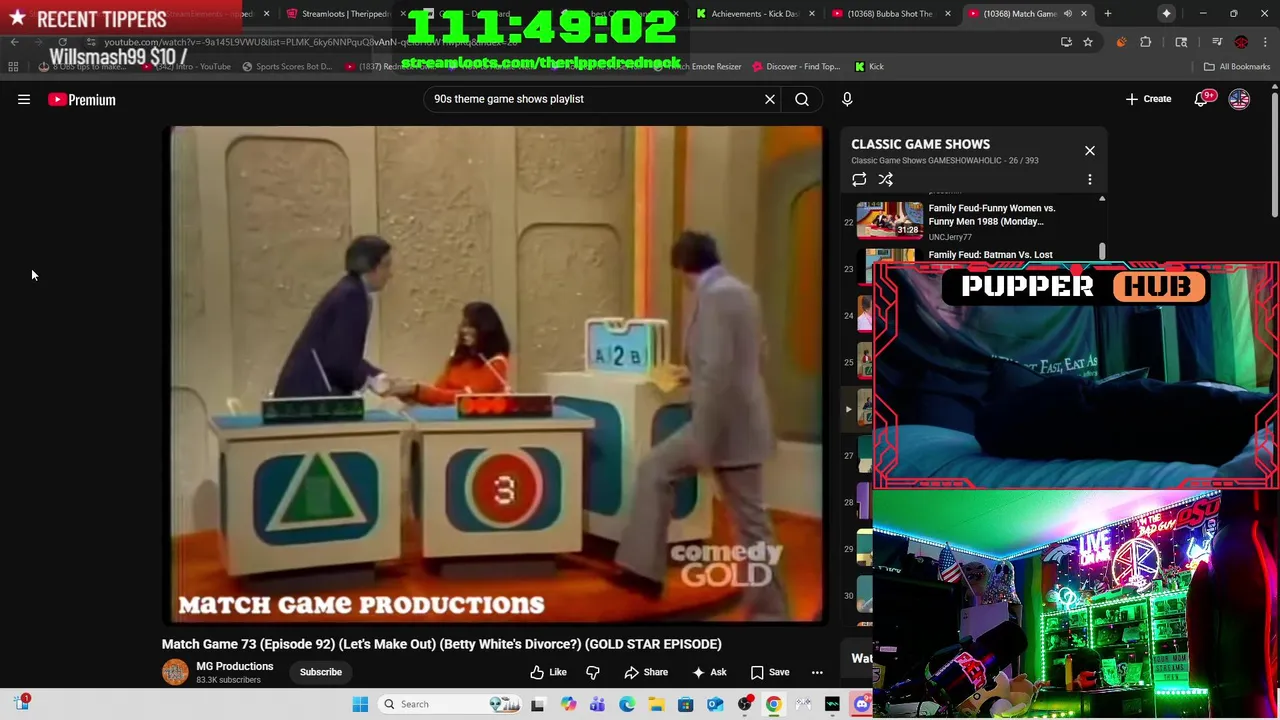The image size is (1280, 720).
Task: Open Outlook from the taskbar
Action: pyautogui.click(x=715, y=704)
